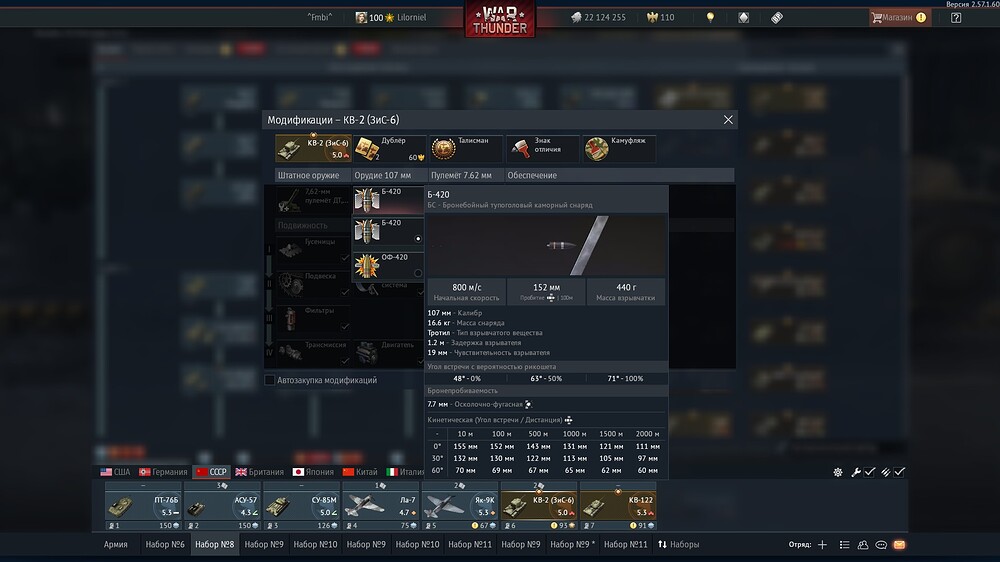Click the 7,62-мм пулемёт ДТ module

coord(313,200)
